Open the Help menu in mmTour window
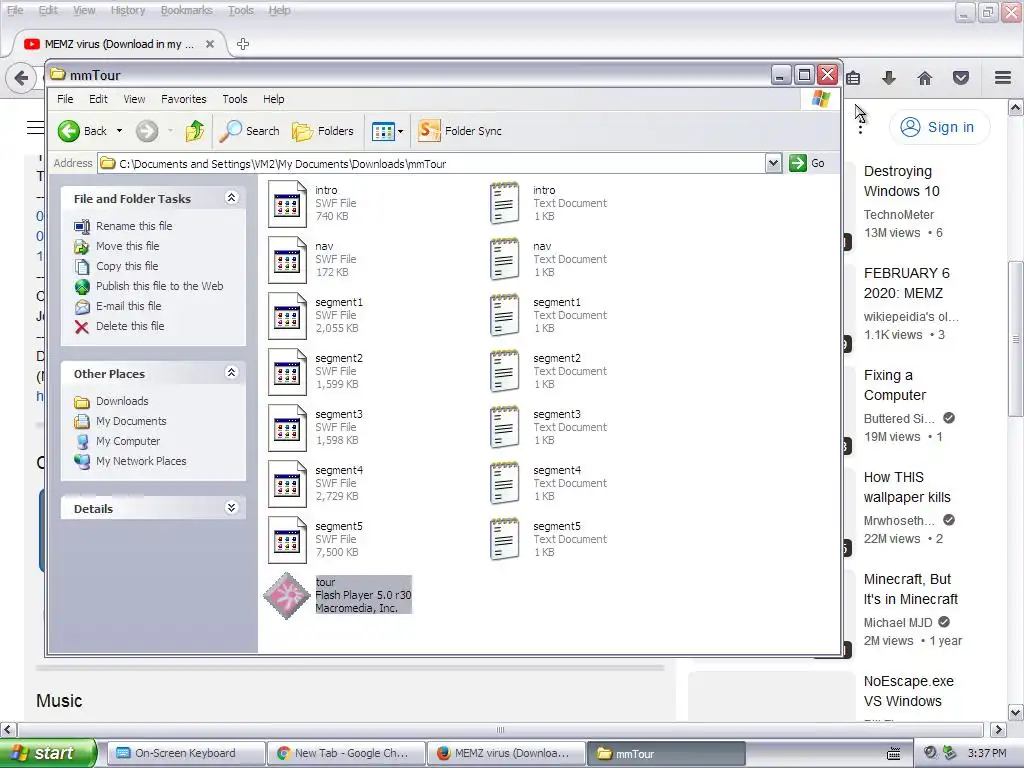Viewport: 1024px width, 768px height. [274, 99]
